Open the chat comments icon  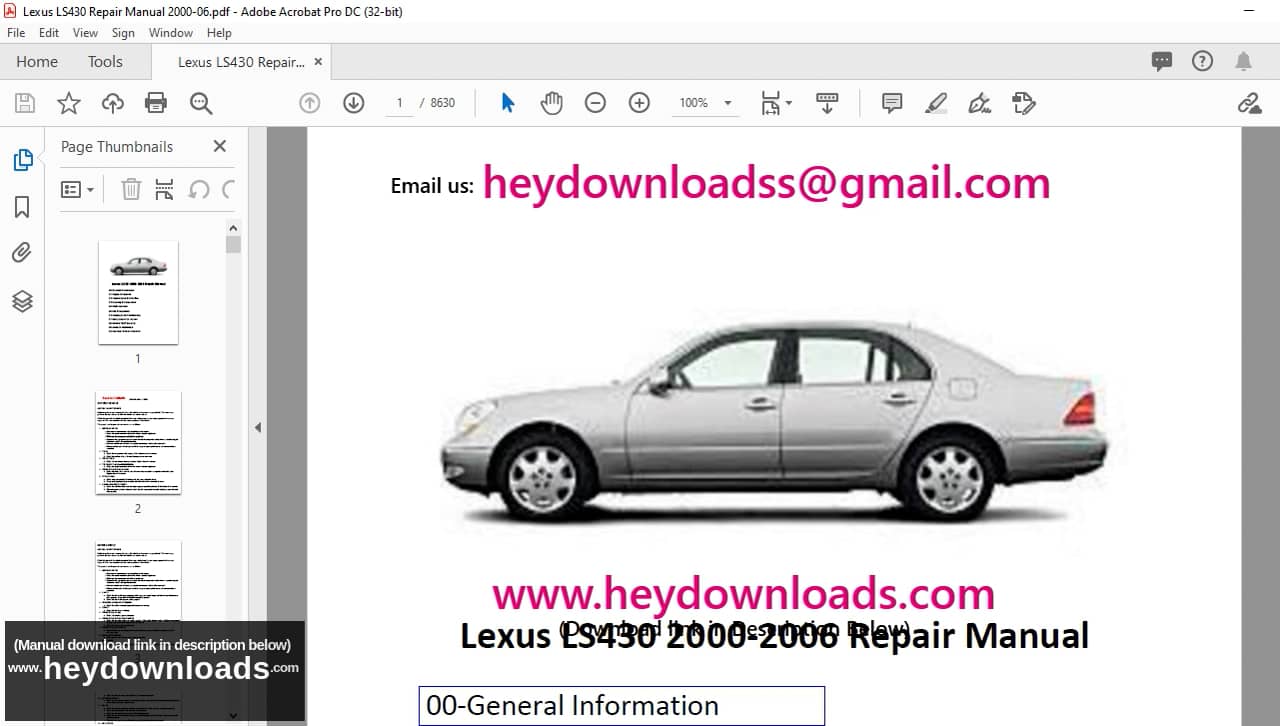(1162, 61)
